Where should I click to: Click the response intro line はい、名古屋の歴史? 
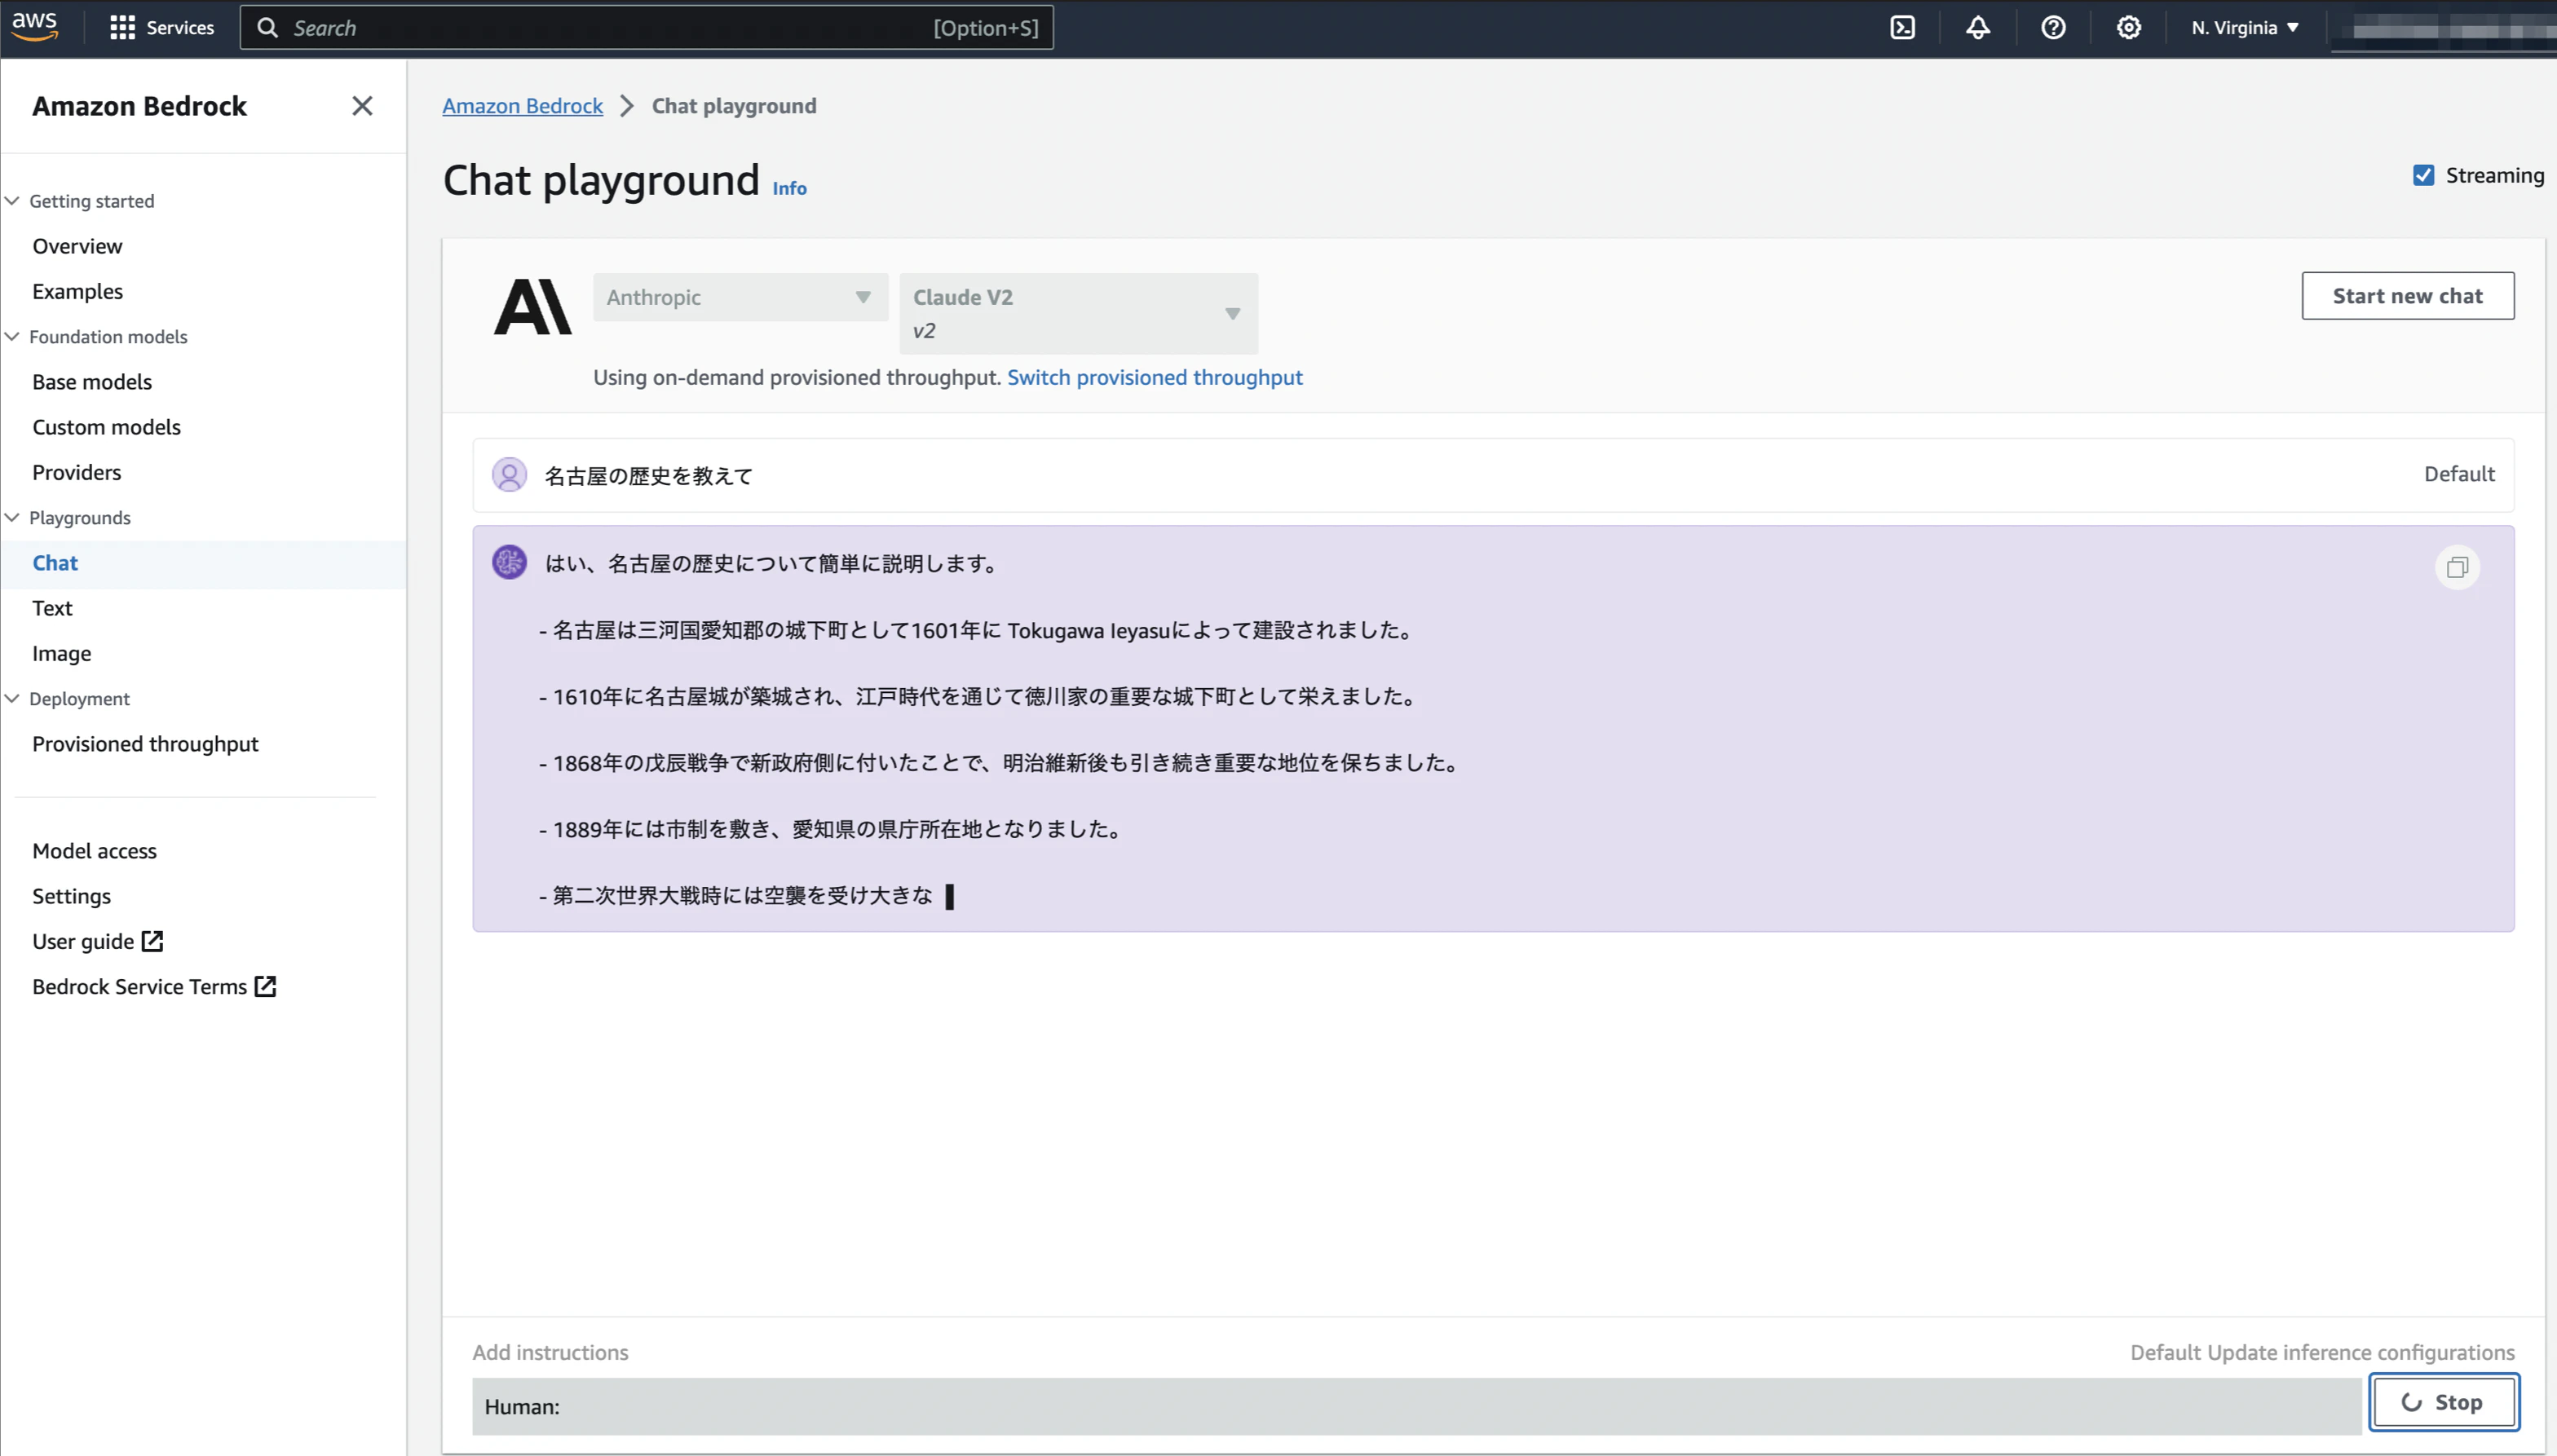(771, 564)
